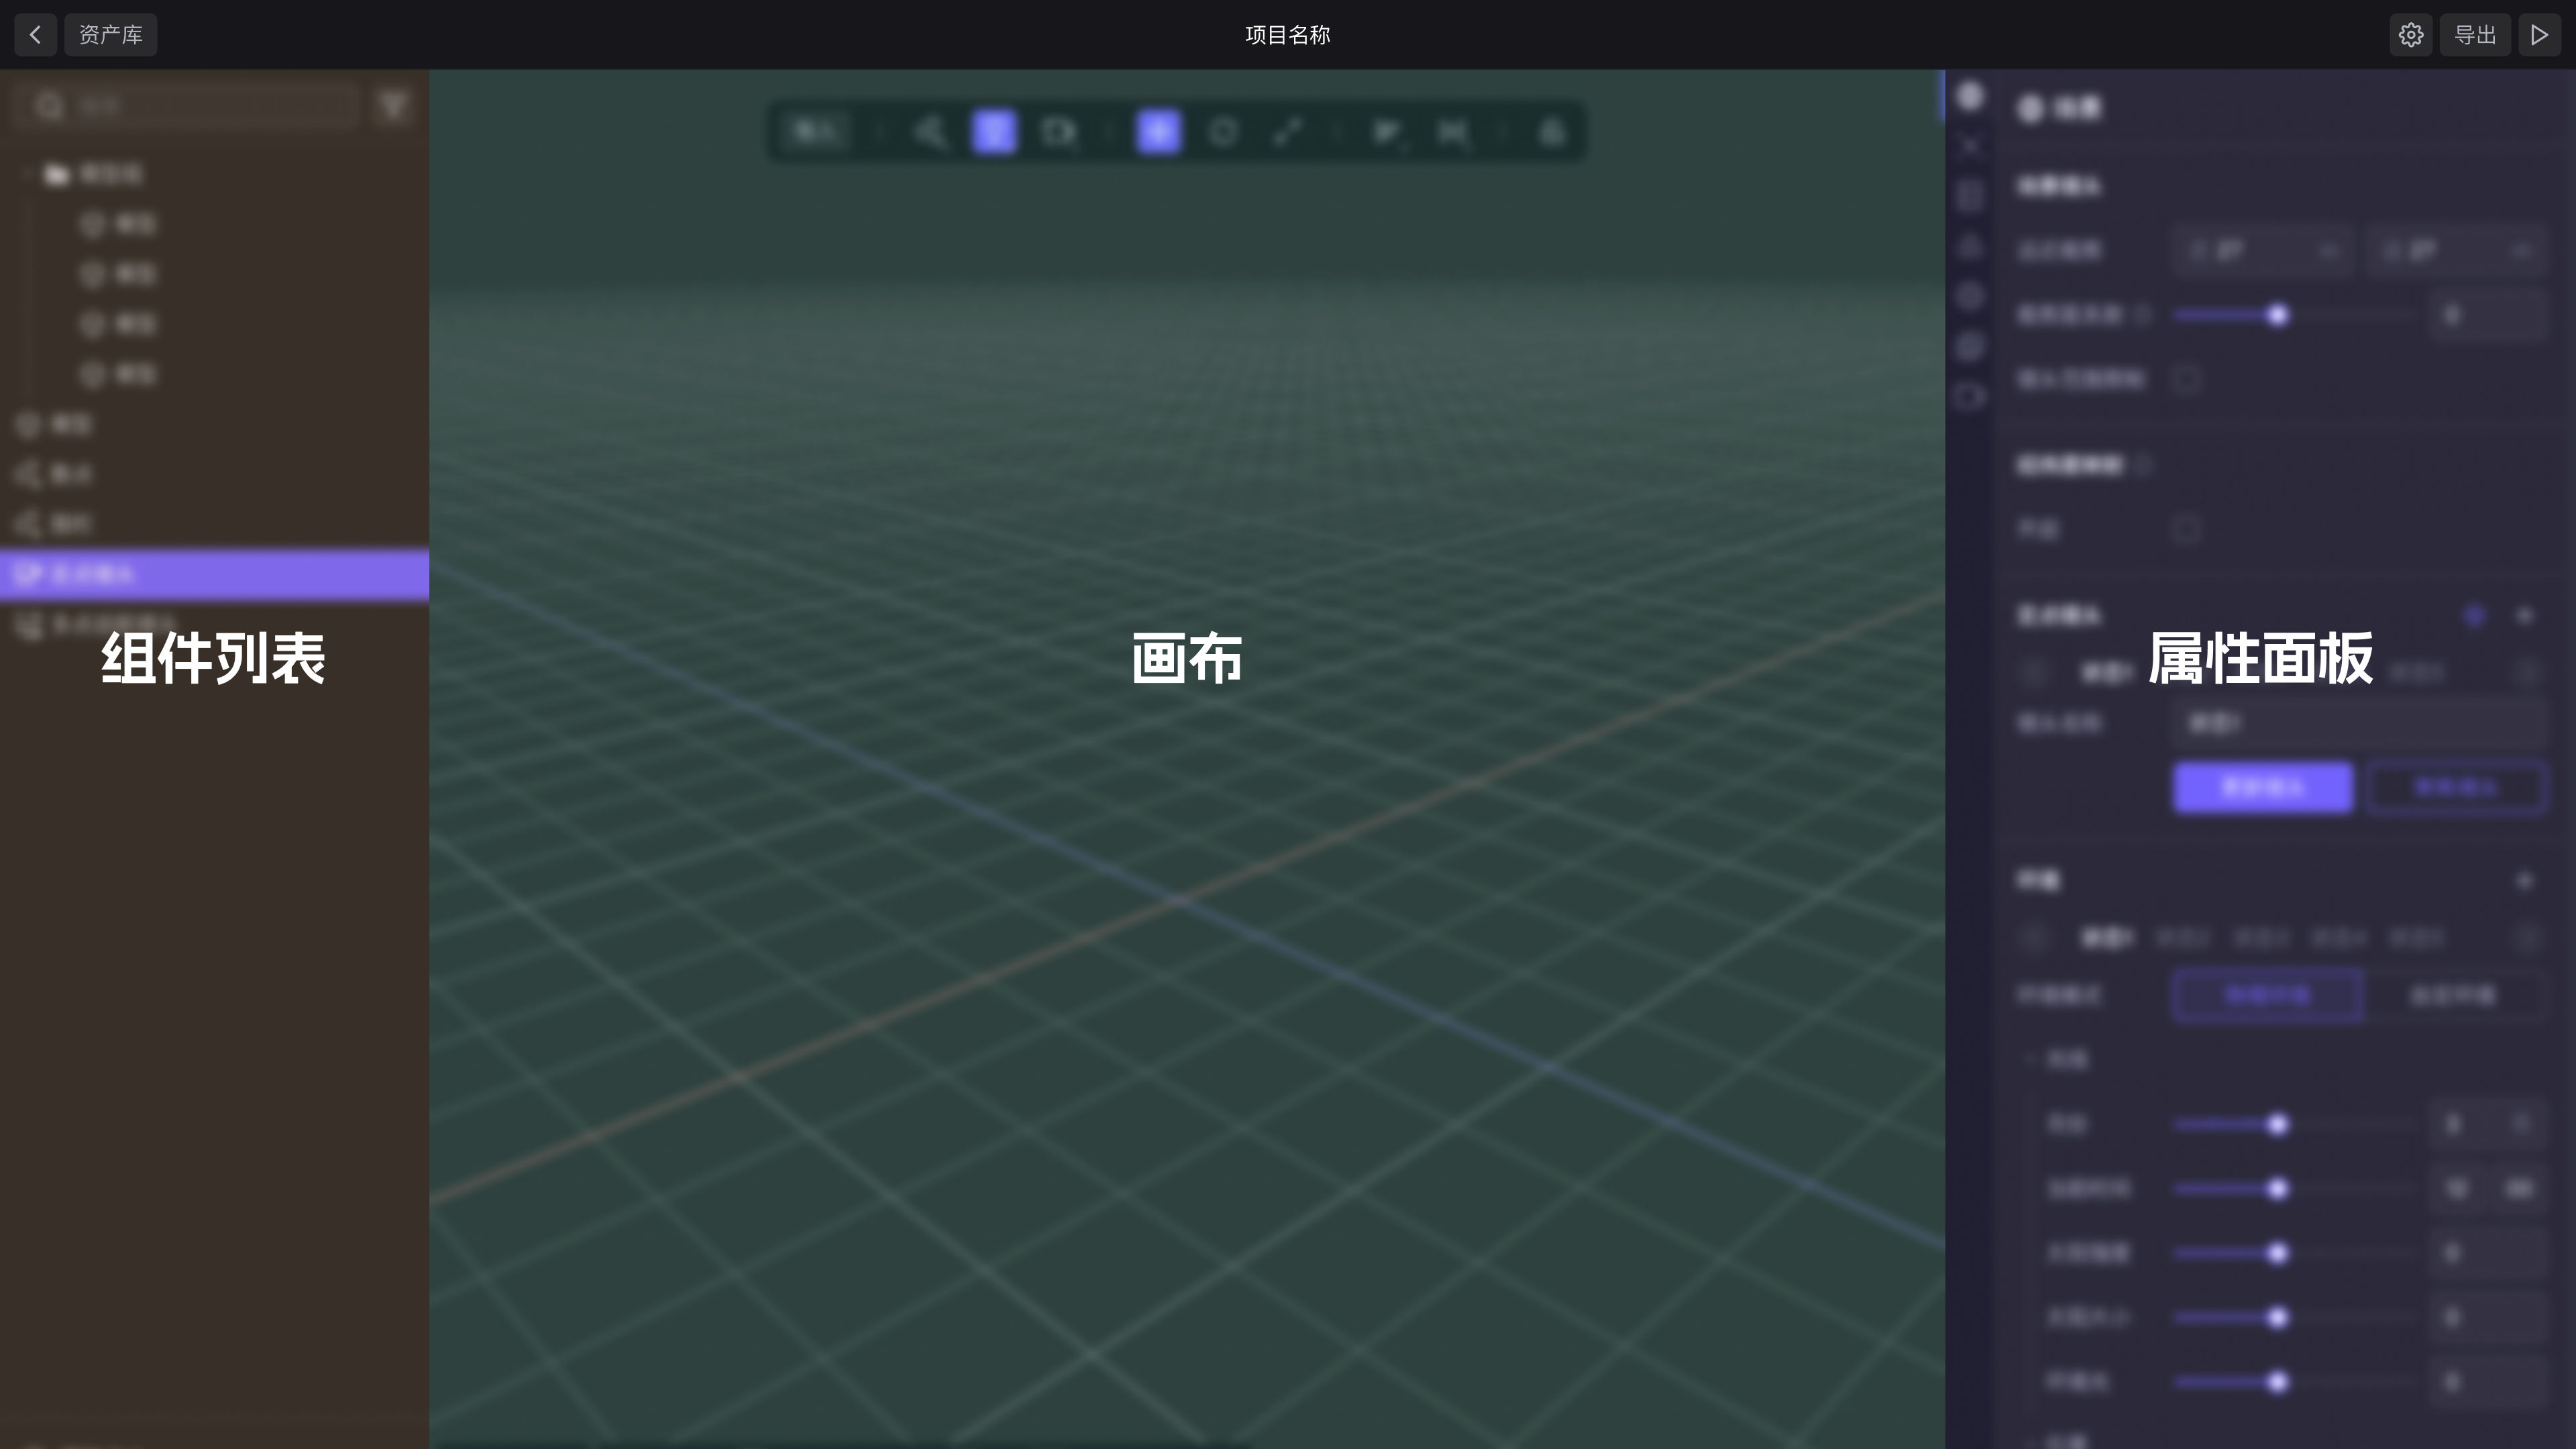The image size is (2576, 1449).
Task: Click the play preview icon top right
Action: pyautogui.click(x=2539, y=34)
